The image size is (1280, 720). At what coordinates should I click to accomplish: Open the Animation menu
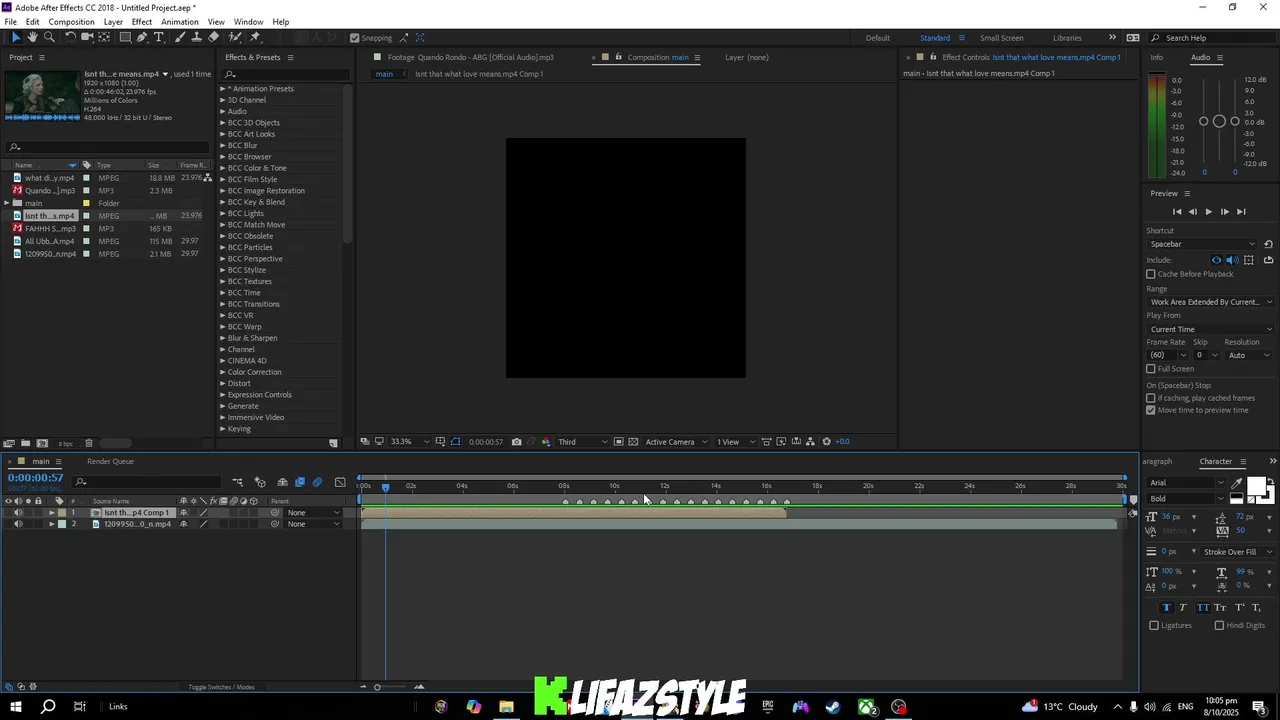(x=180, y=22)
